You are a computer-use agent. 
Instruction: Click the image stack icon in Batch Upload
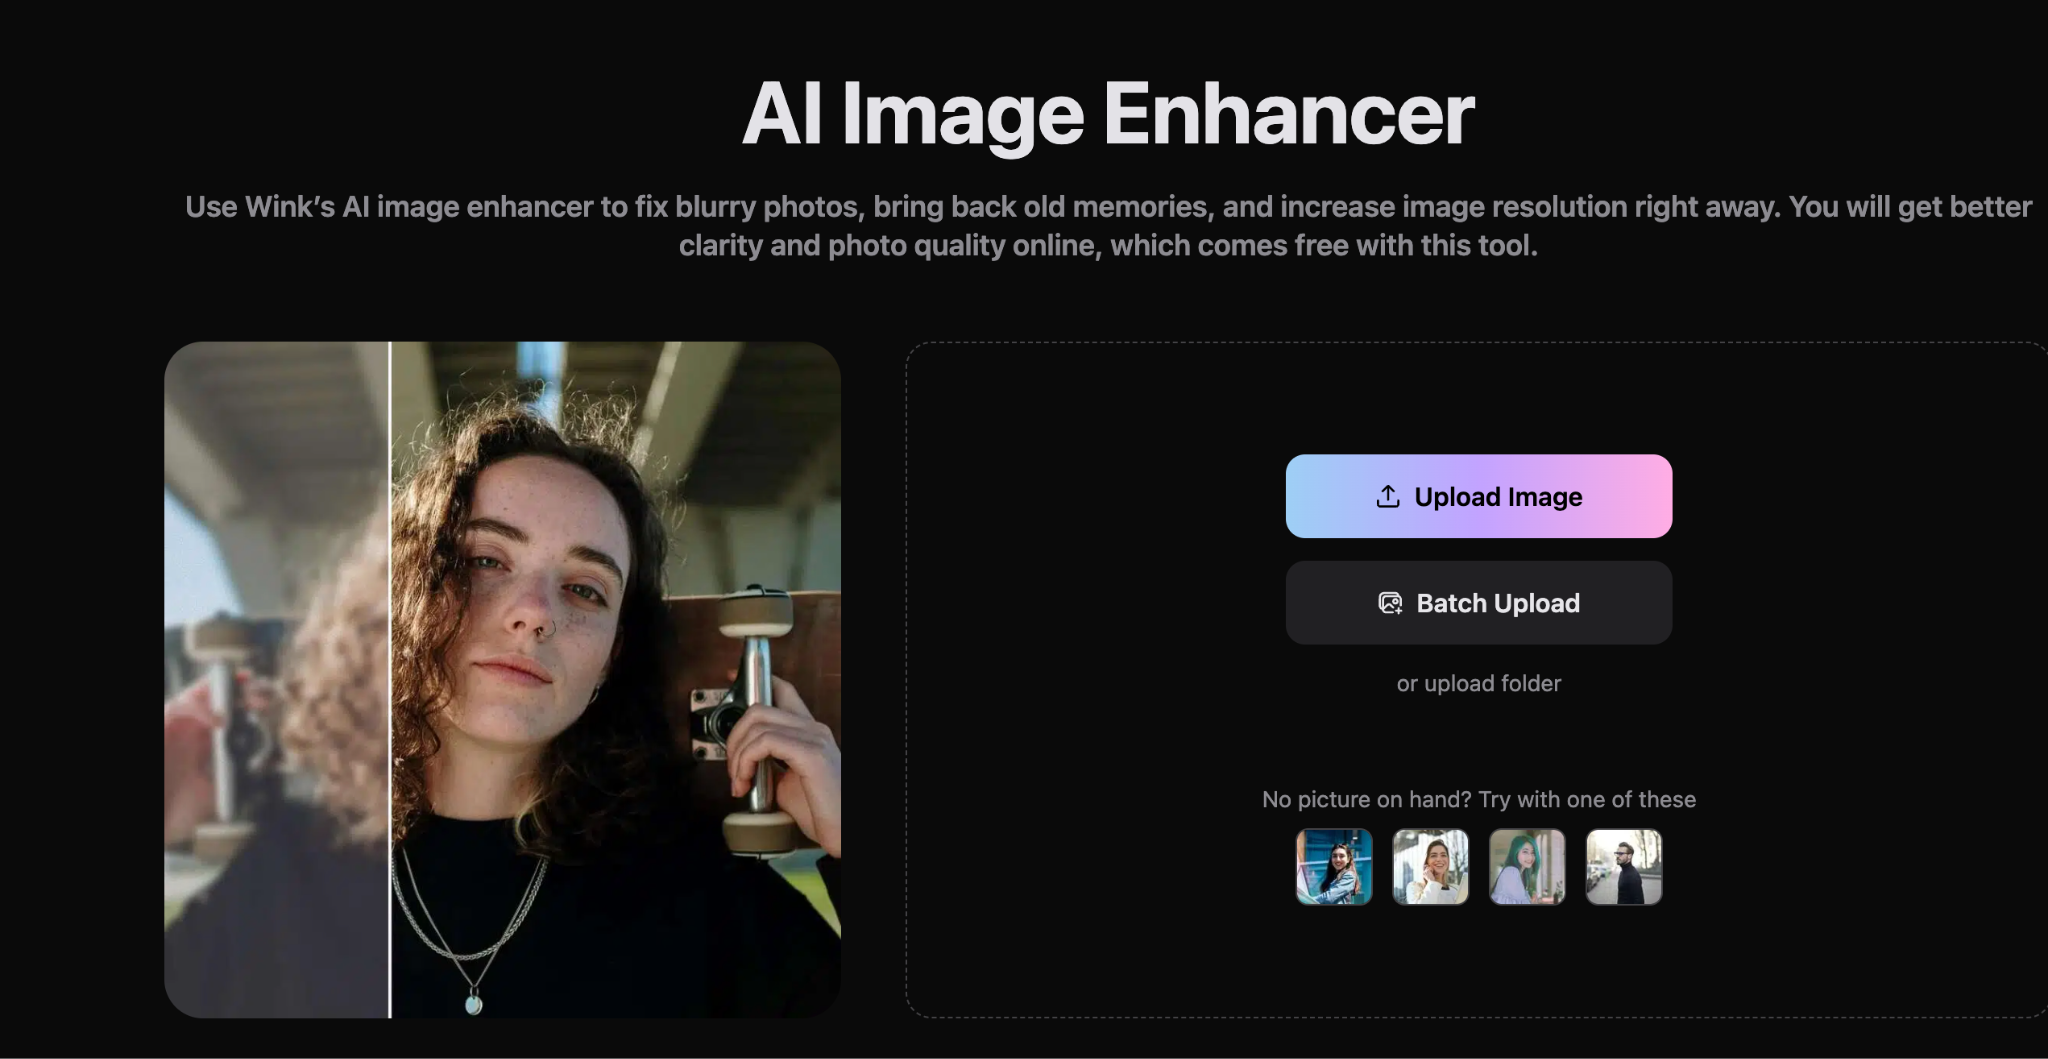pos(1390,603)
